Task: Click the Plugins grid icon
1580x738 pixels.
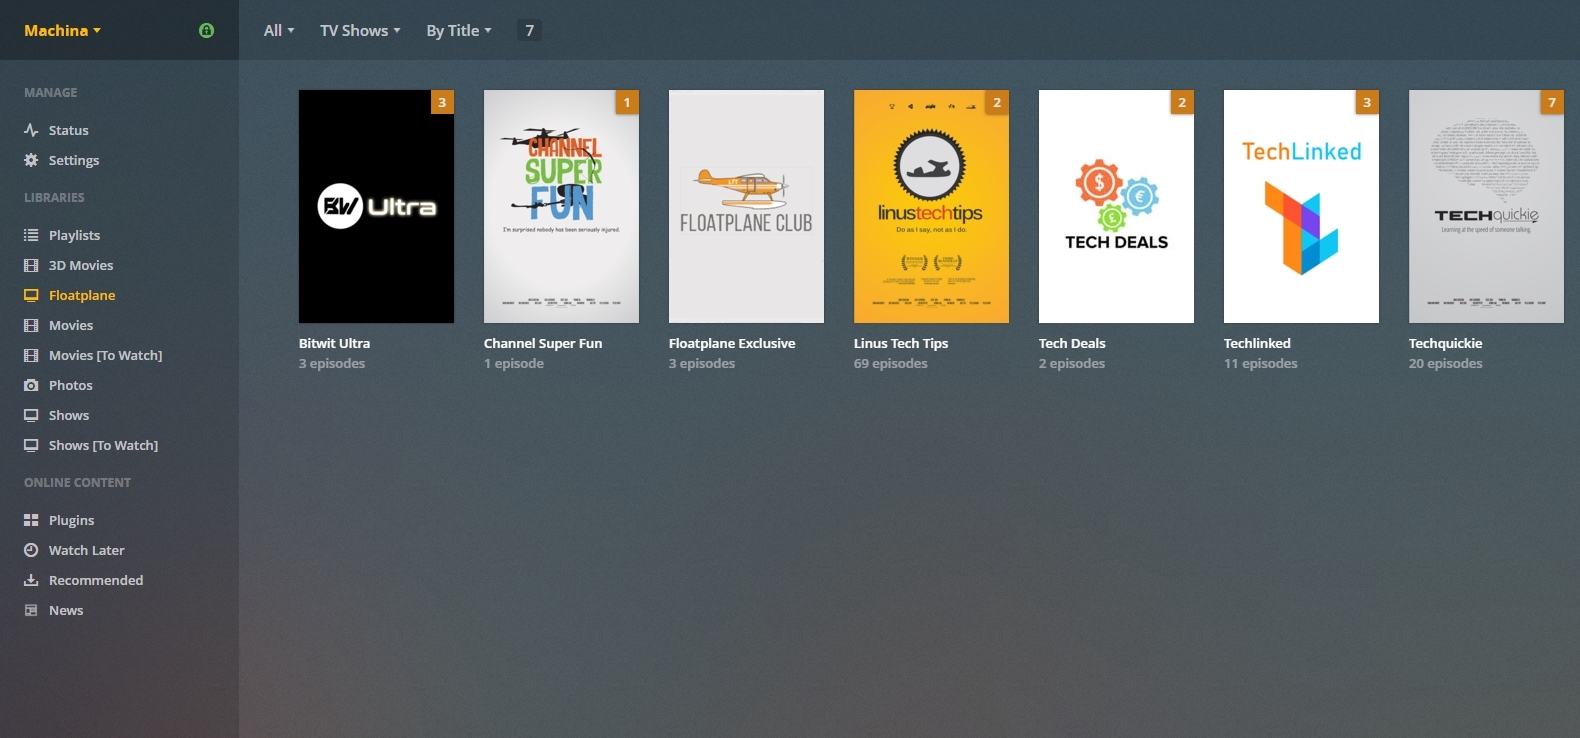Action: [31, 520]
